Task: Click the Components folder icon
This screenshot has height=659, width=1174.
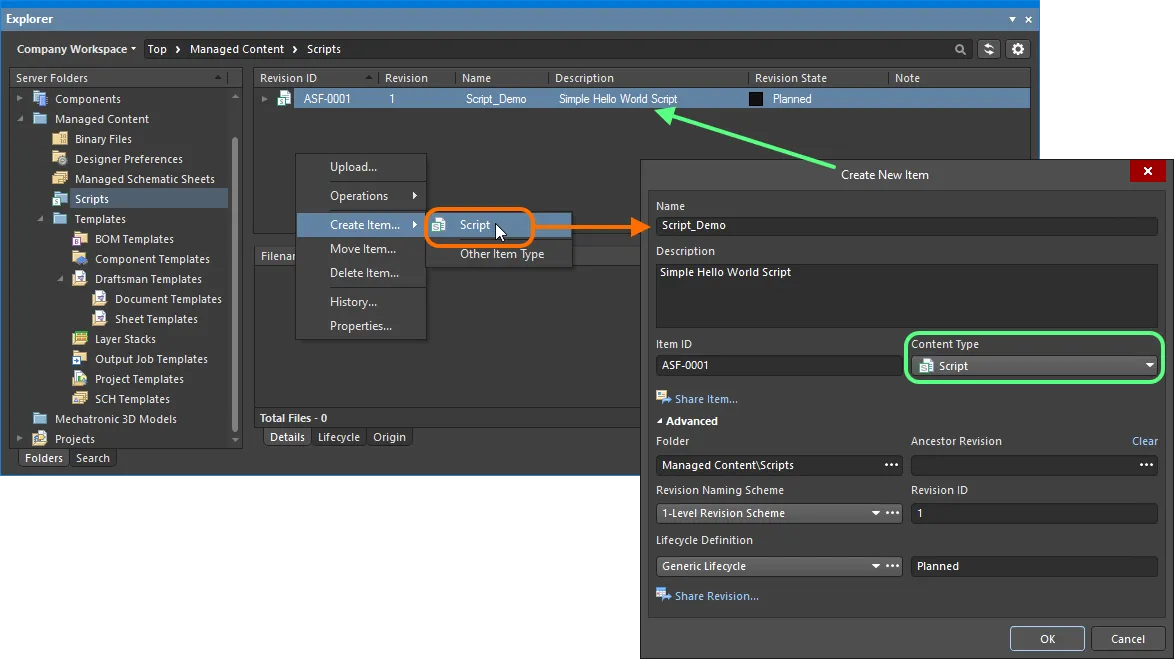Action: pyautogui.click(x=40, y=99)
